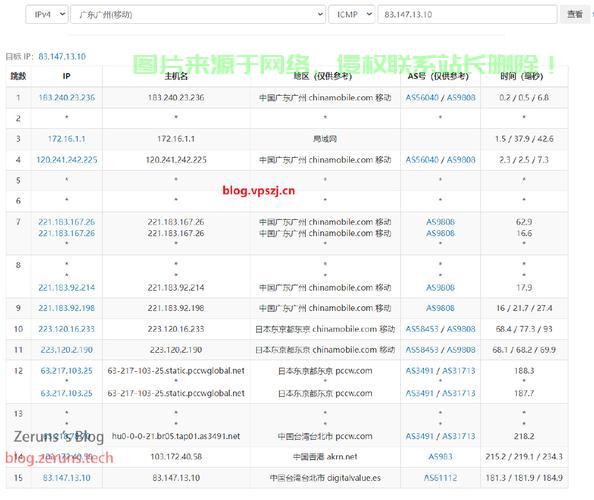Open AS56040 link in hop 4 row

pyautogui.click(x=422, y=159)
